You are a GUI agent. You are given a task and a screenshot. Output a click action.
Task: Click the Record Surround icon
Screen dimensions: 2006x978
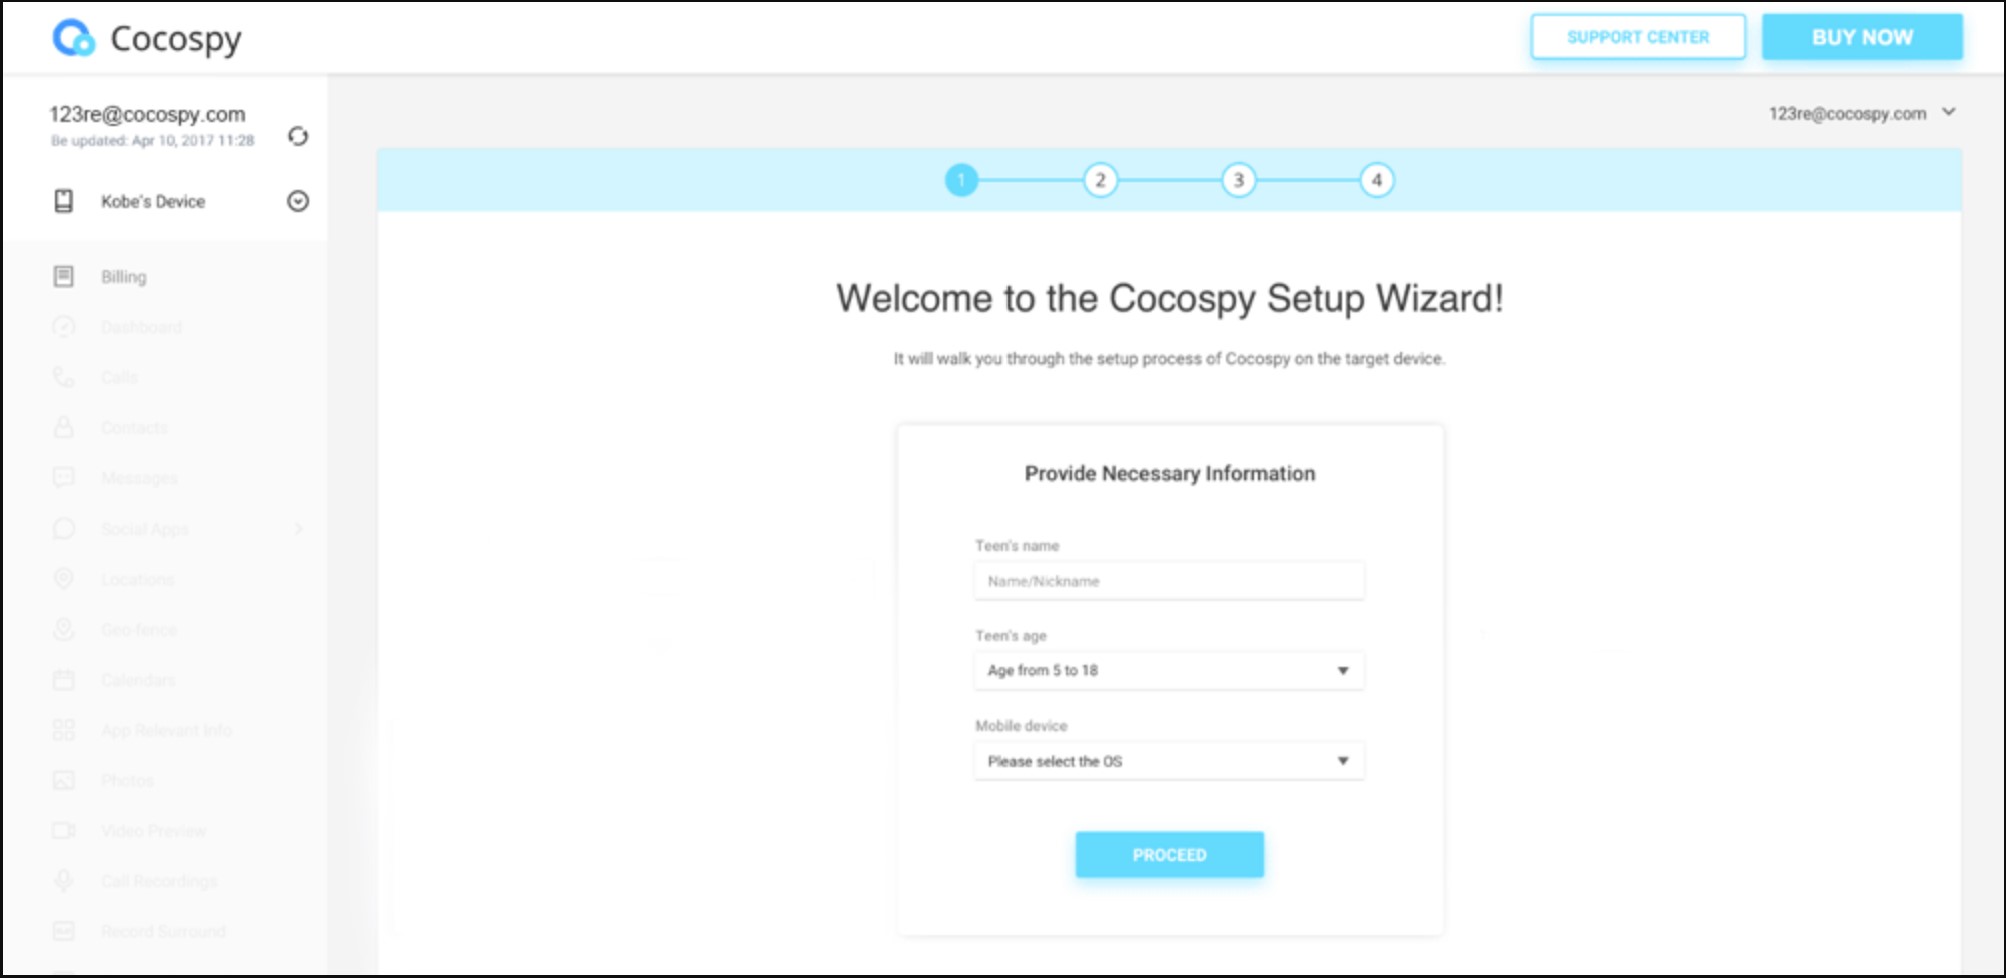coord(63,931)
